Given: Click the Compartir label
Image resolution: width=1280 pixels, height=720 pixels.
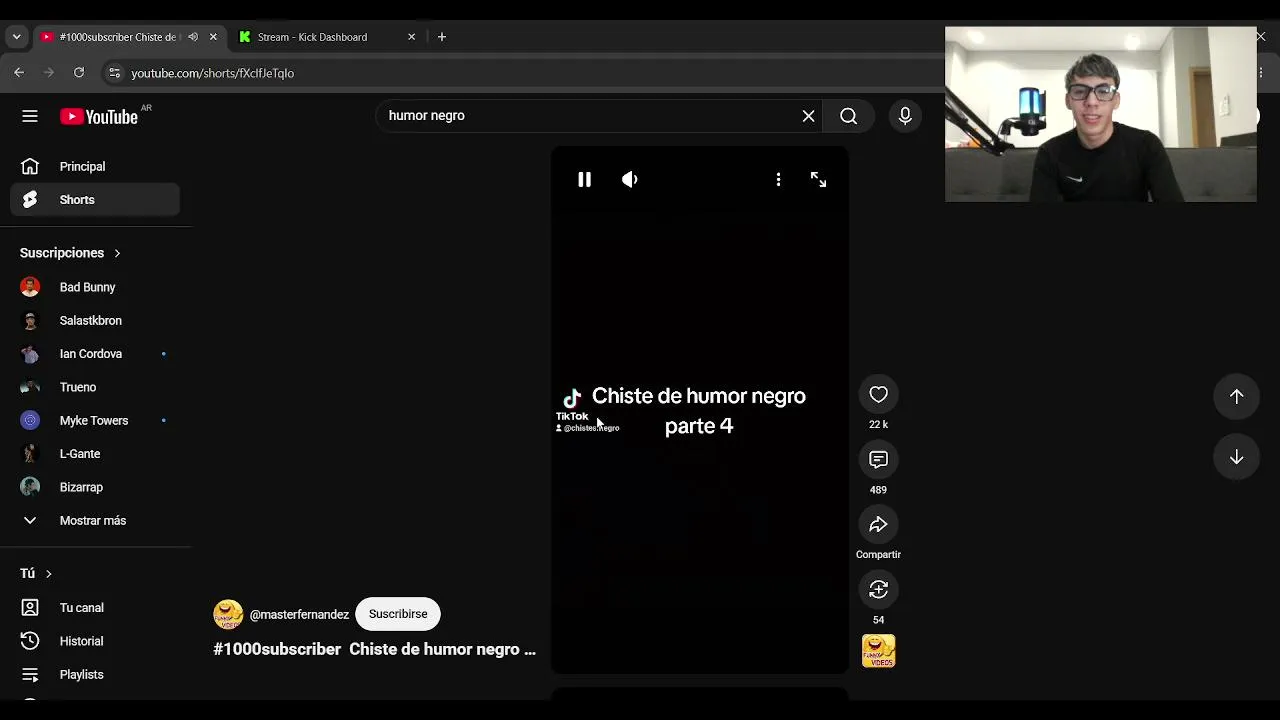Looking at the screenshot, I should [878, 555].
